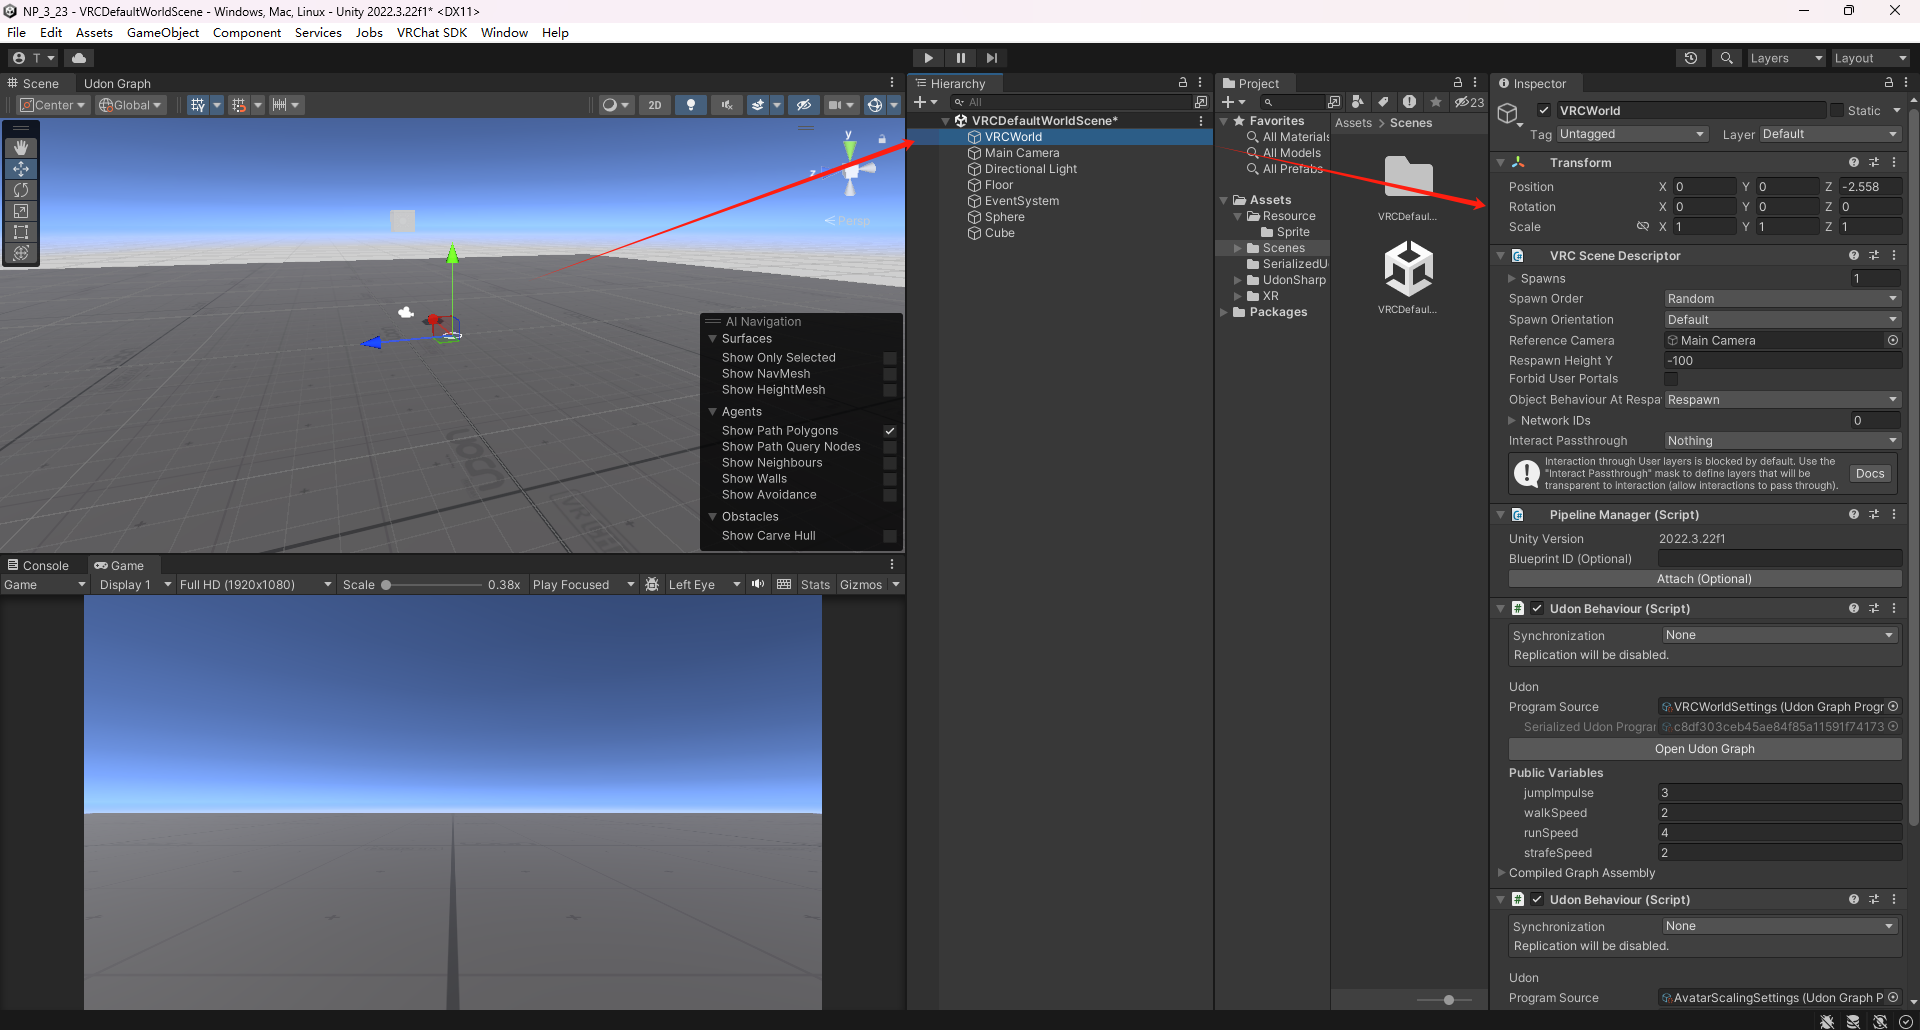Enable Show Only Selected checkbox
The width and height of the screenshot is (1920, 1030).
pos(890,358)
